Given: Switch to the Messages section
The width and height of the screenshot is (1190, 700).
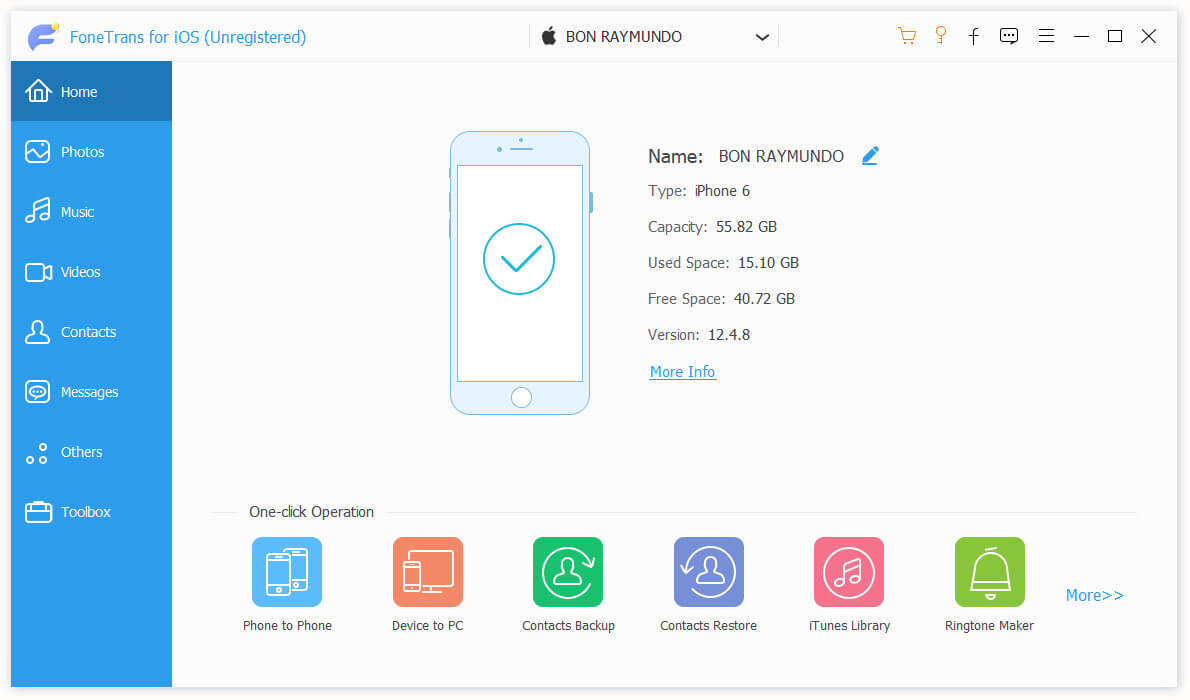Looking at the screenshot, I should click(91, 392).
